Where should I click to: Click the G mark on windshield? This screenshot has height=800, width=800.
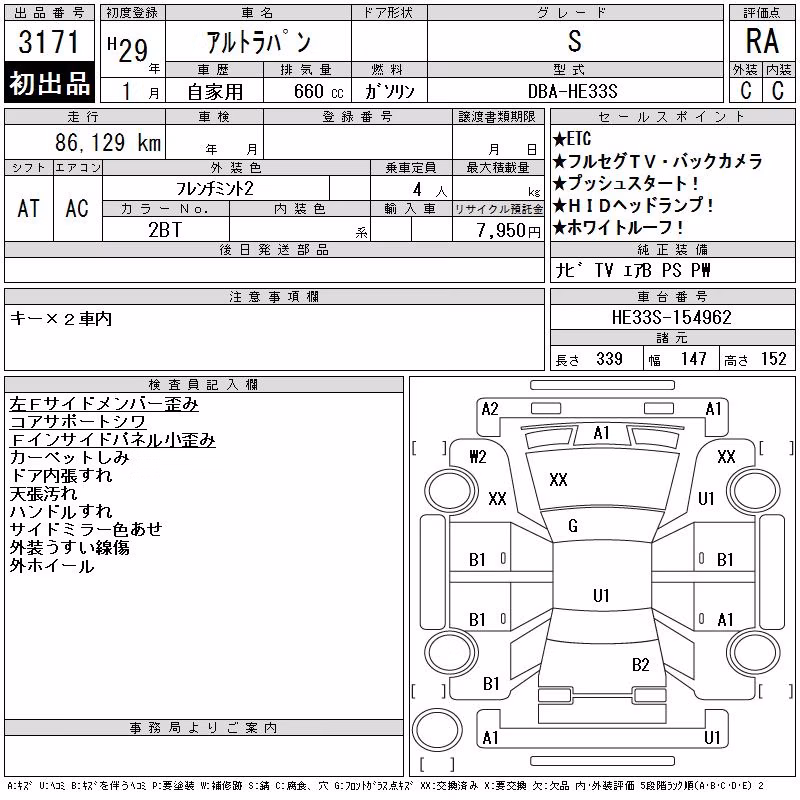pos(573,526)
